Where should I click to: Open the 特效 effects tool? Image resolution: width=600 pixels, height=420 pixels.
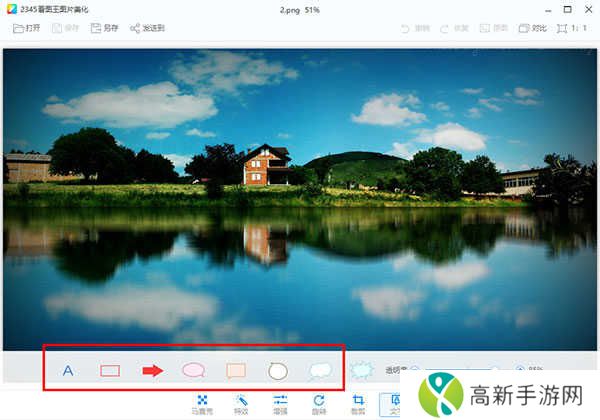[x=241, y=403]
